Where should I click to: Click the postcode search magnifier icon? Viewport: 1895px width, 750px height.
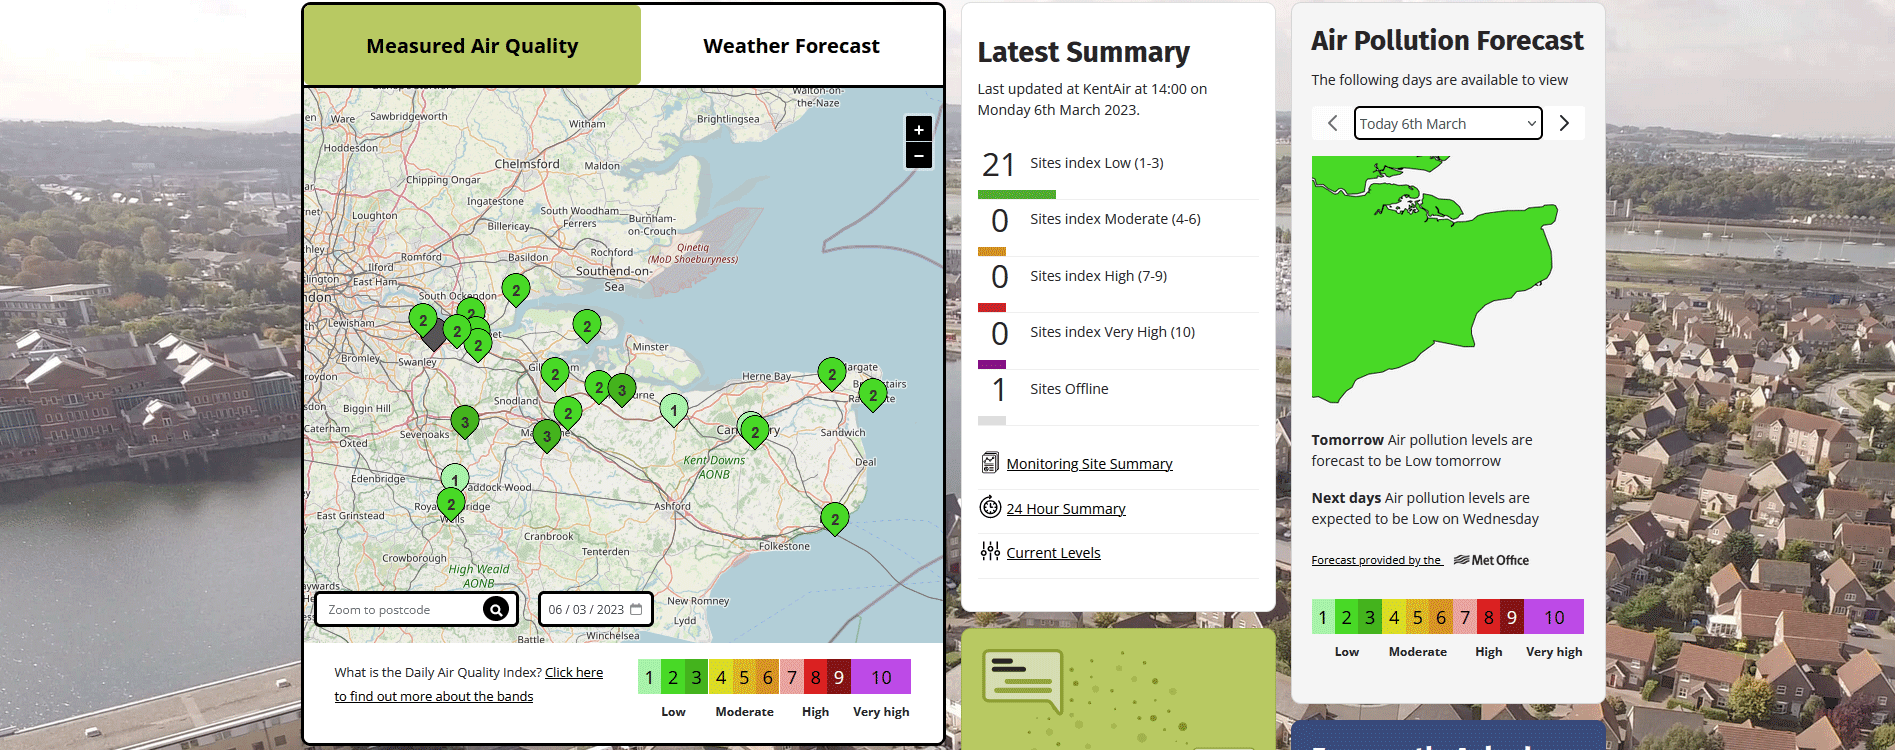tap(495, 609)
